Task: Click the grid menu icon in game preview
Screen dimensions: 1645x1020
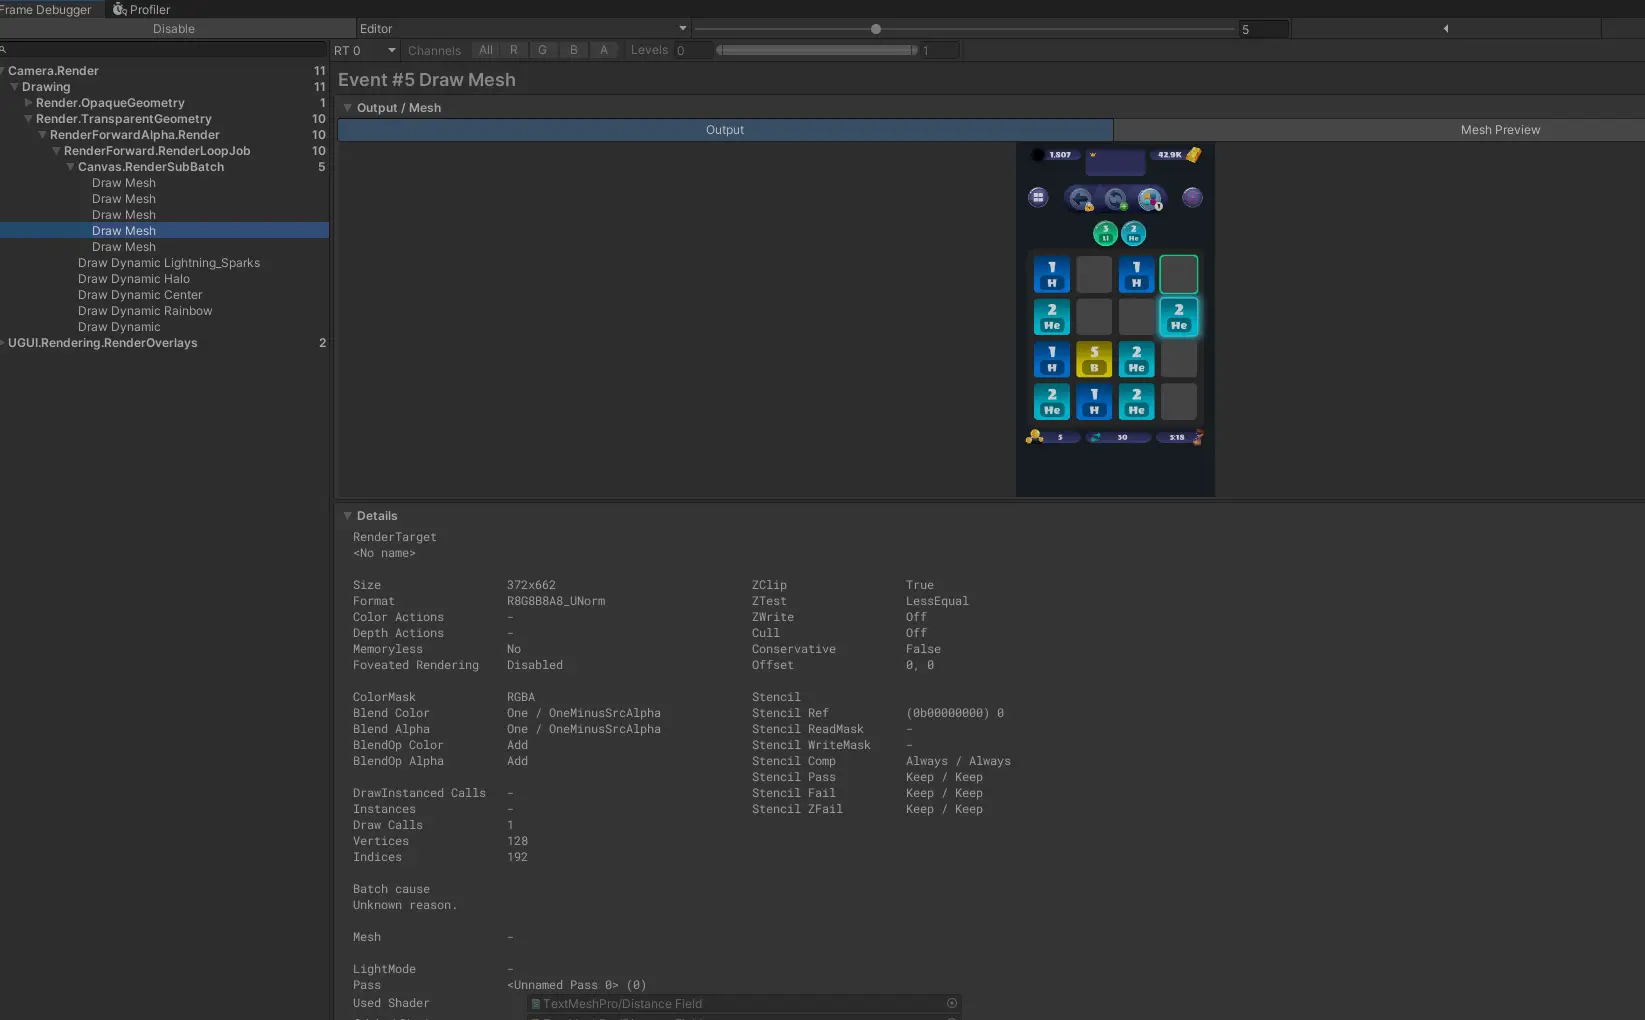Action: [x=1038, y=197]
